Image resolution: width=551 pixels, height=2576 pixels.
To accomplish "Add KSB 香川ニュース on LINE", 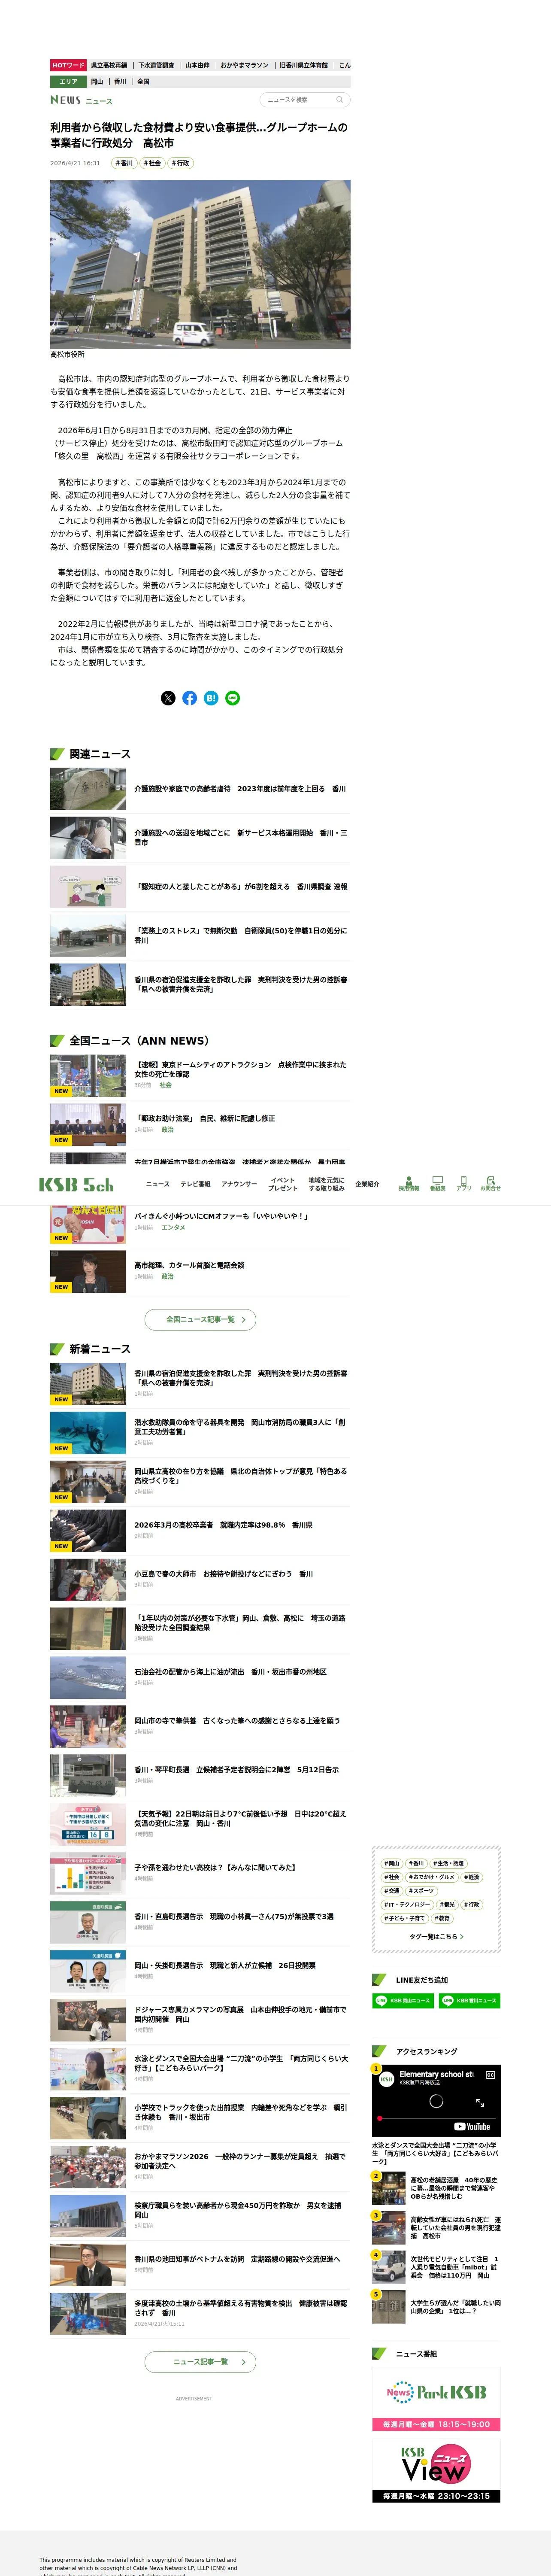I will 470,2001.
